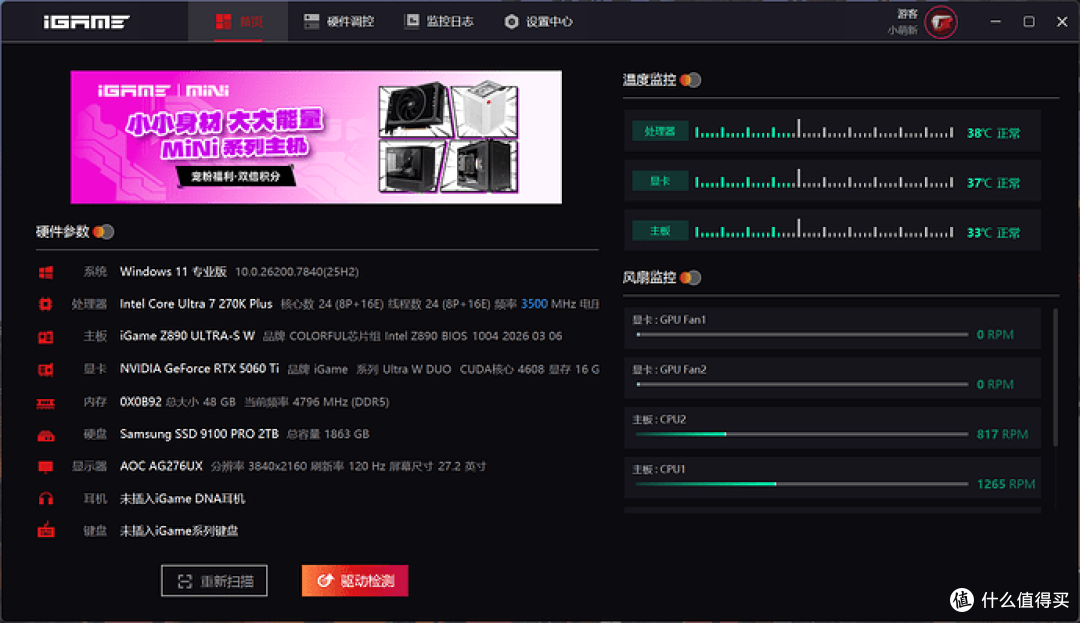Click the 耳机 headphone icon
Screen dimensions: 1080x623
click(45, 498)
